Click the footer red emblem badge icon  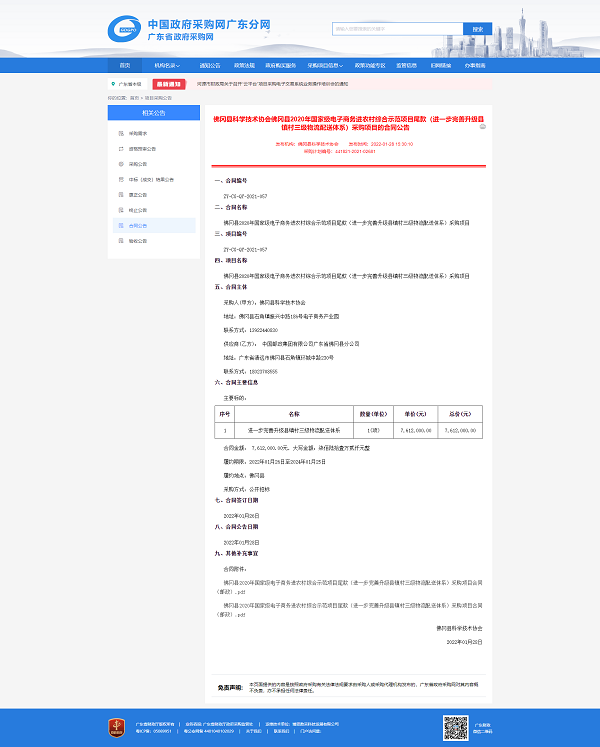pos(116,728)
